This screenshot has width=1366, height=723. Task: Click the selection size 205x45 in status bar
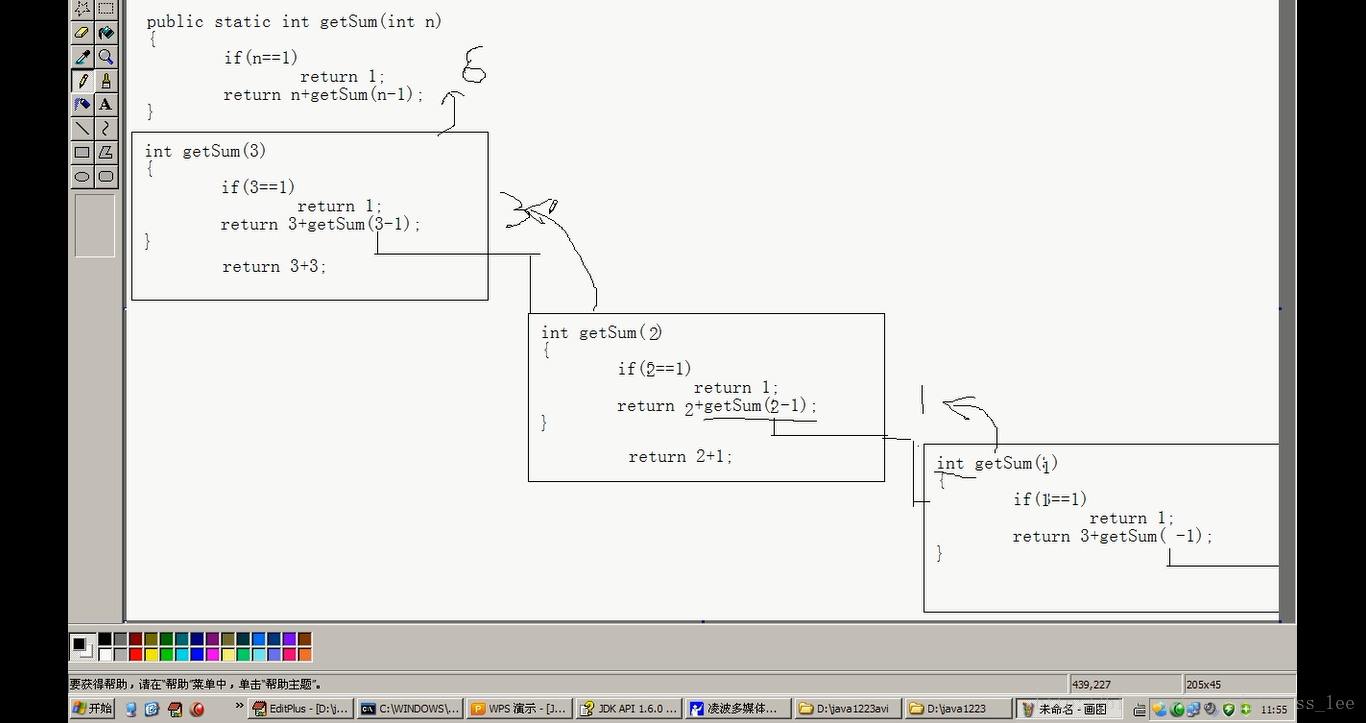(x=1204, y=685)
